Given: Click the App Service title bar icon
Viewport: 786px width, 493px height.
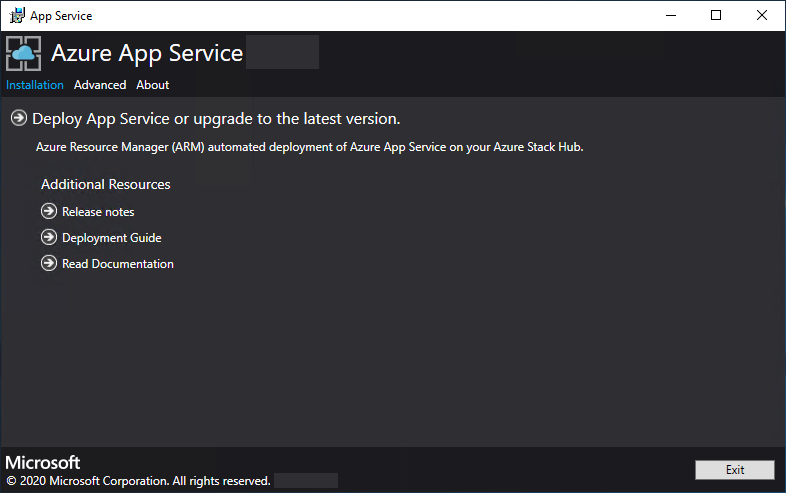Looking at the screenshot, I should pyautogui.click(x=17, y=16).
